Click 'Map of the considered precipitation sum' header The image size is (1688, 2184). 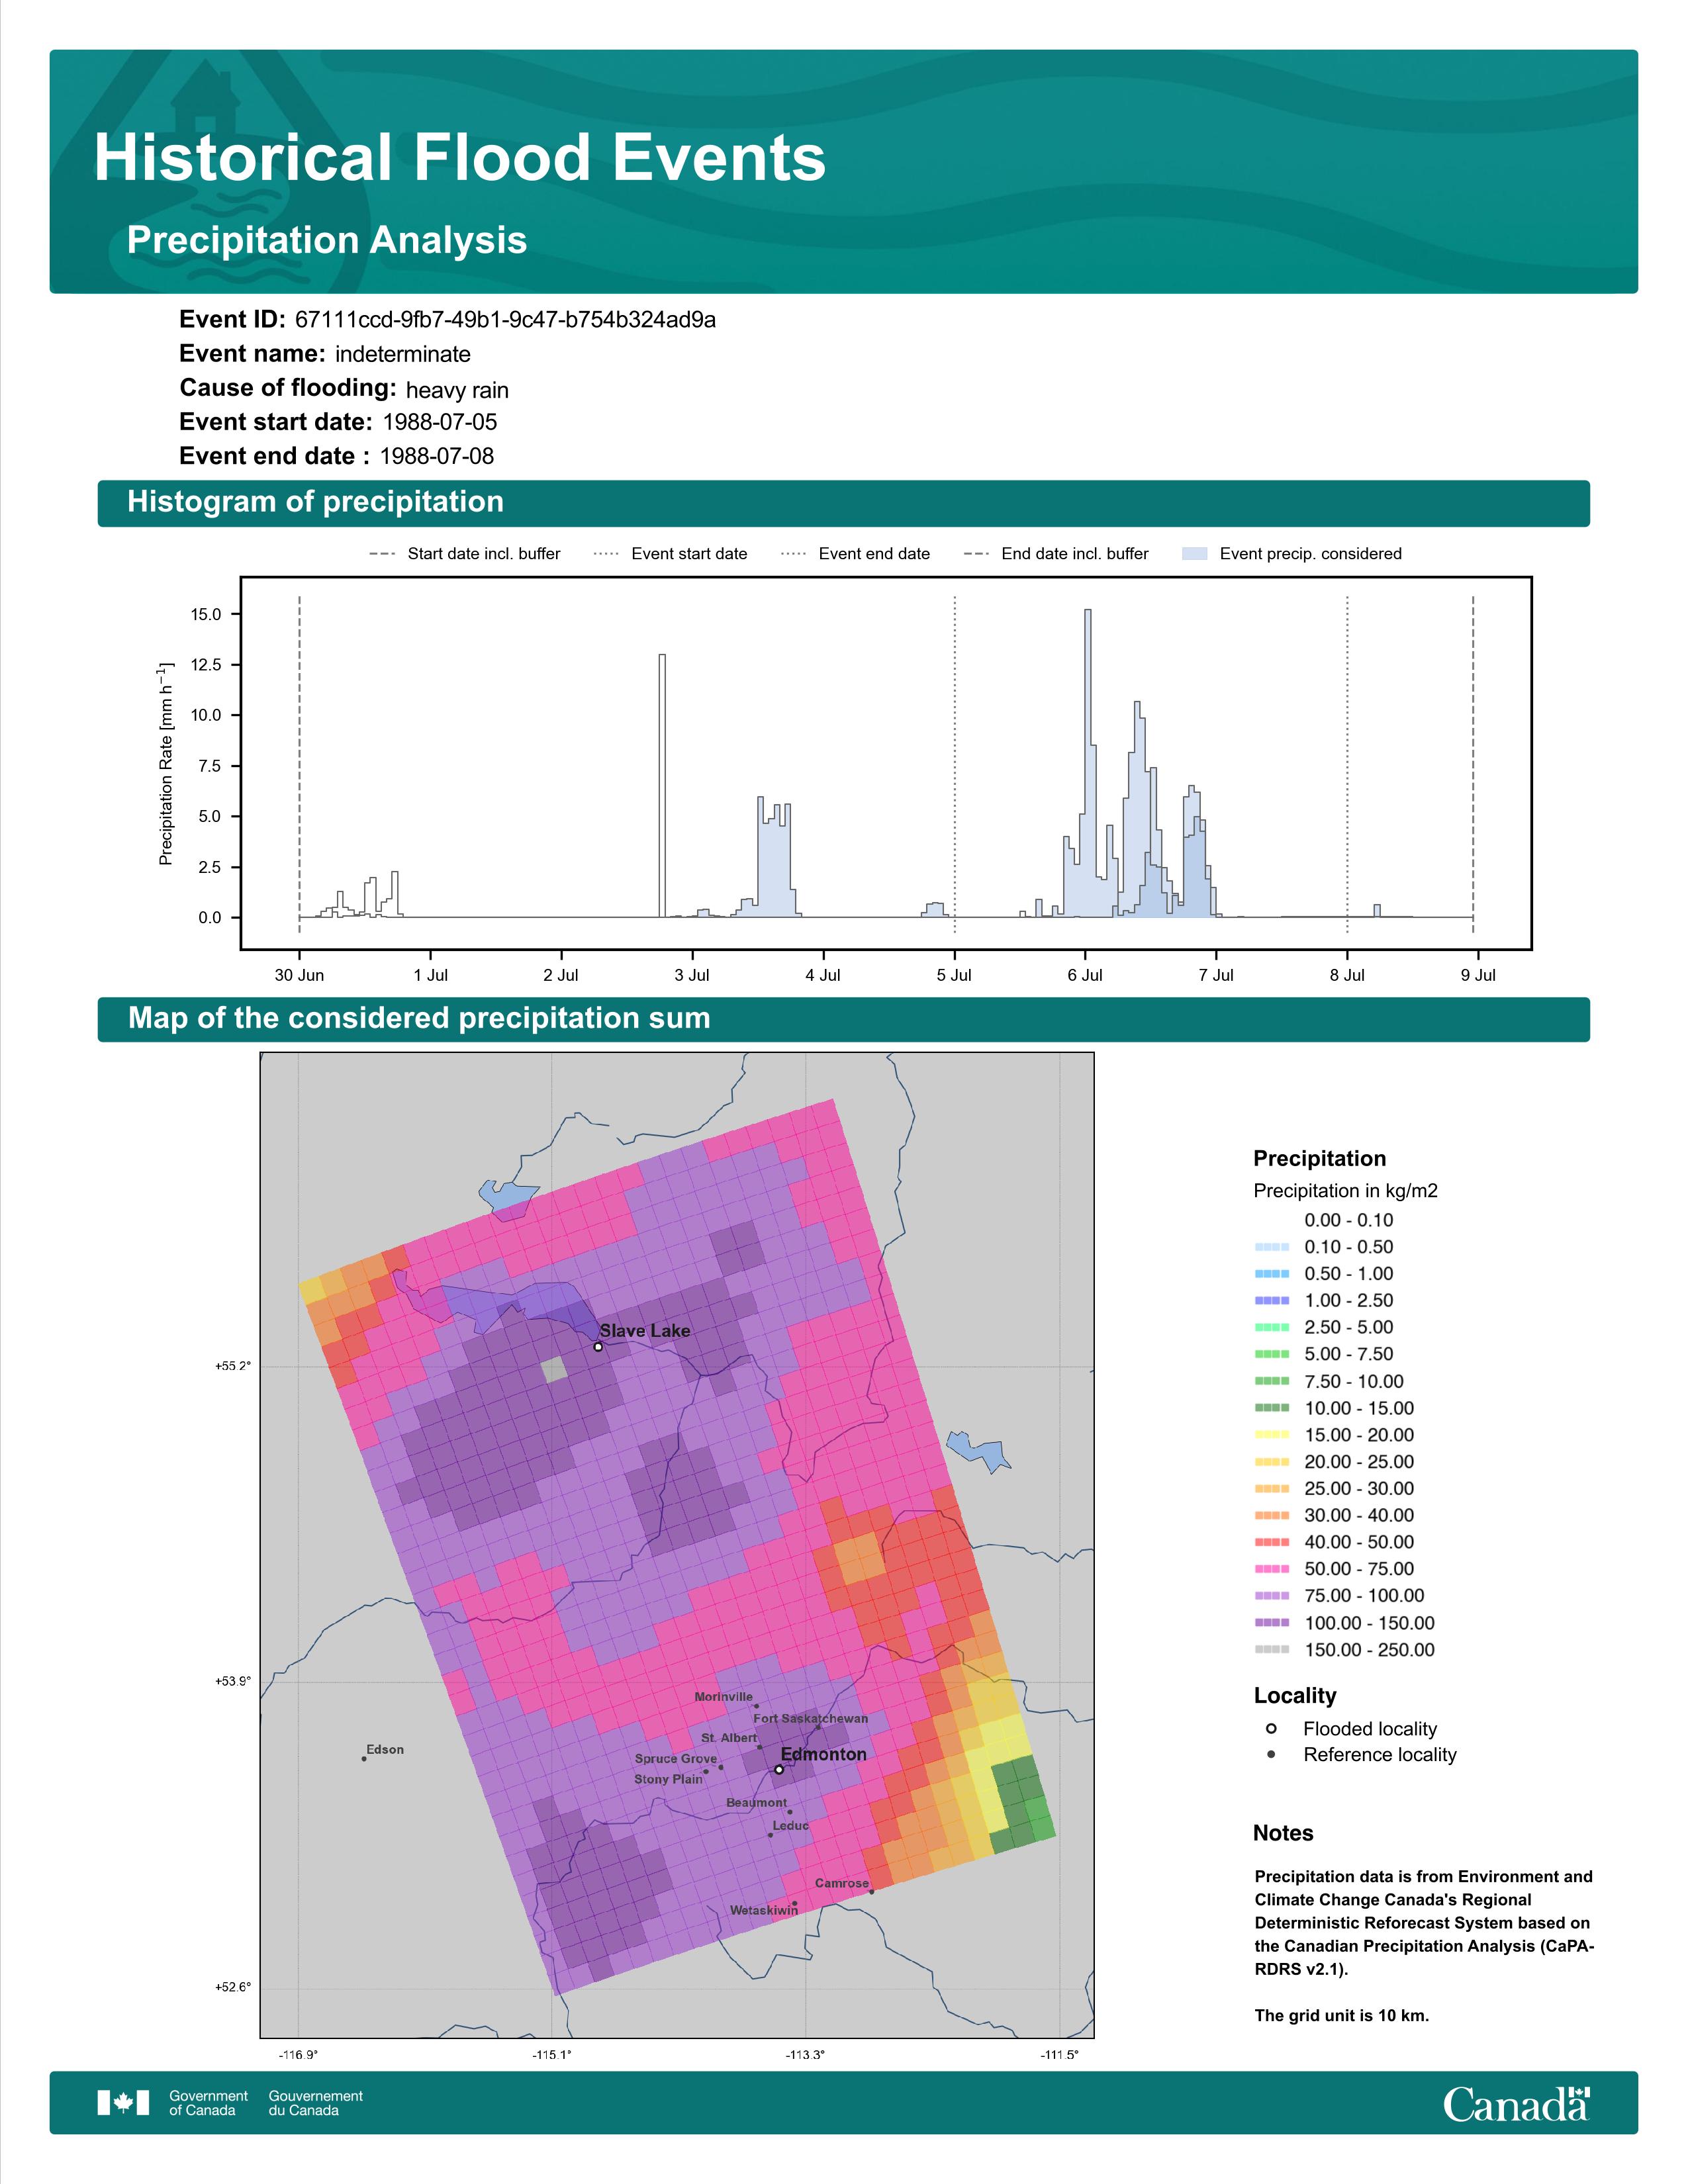843,1019
